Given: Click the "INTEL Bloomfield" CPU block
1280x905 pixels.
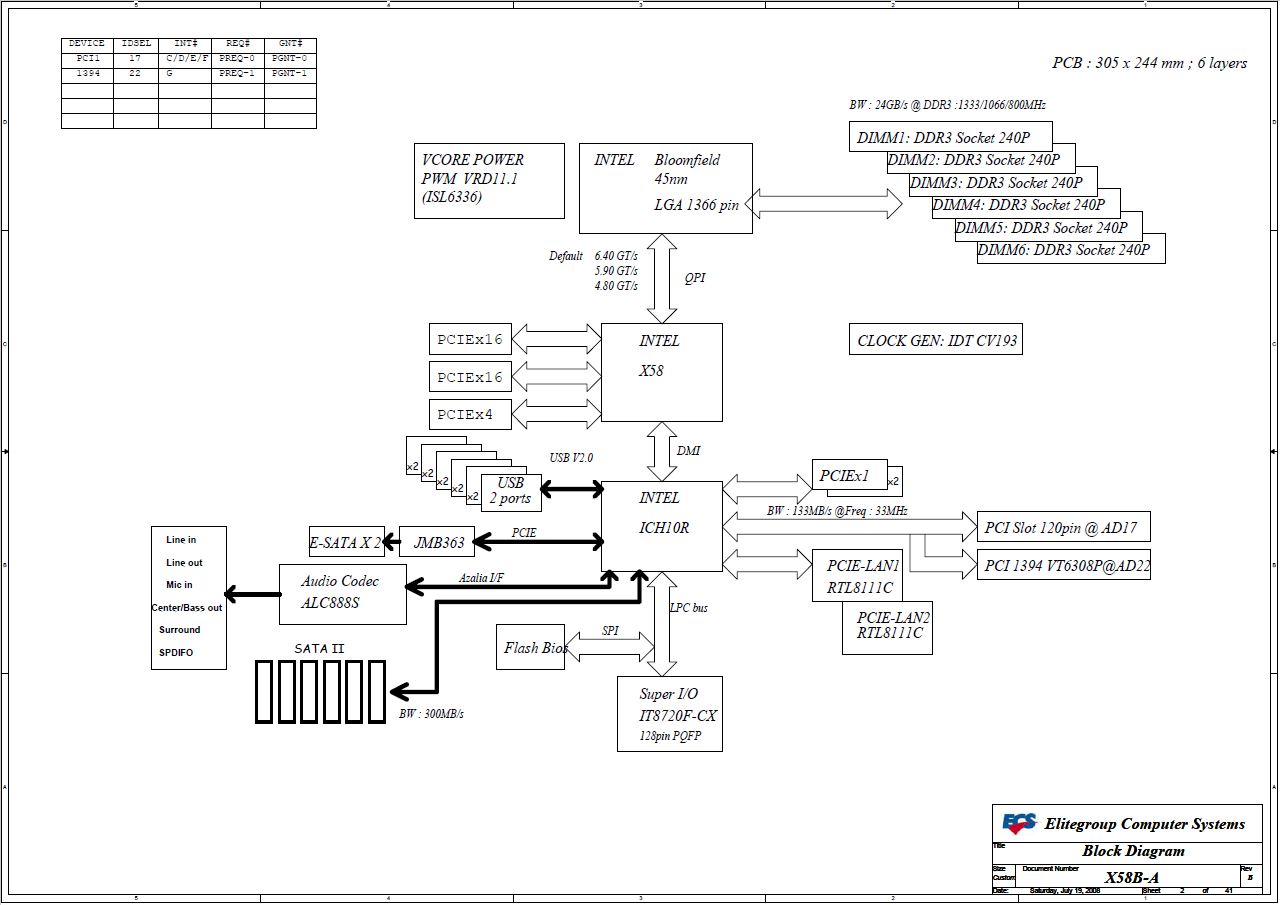Looking at the screenshot, I should pos(666,188).
